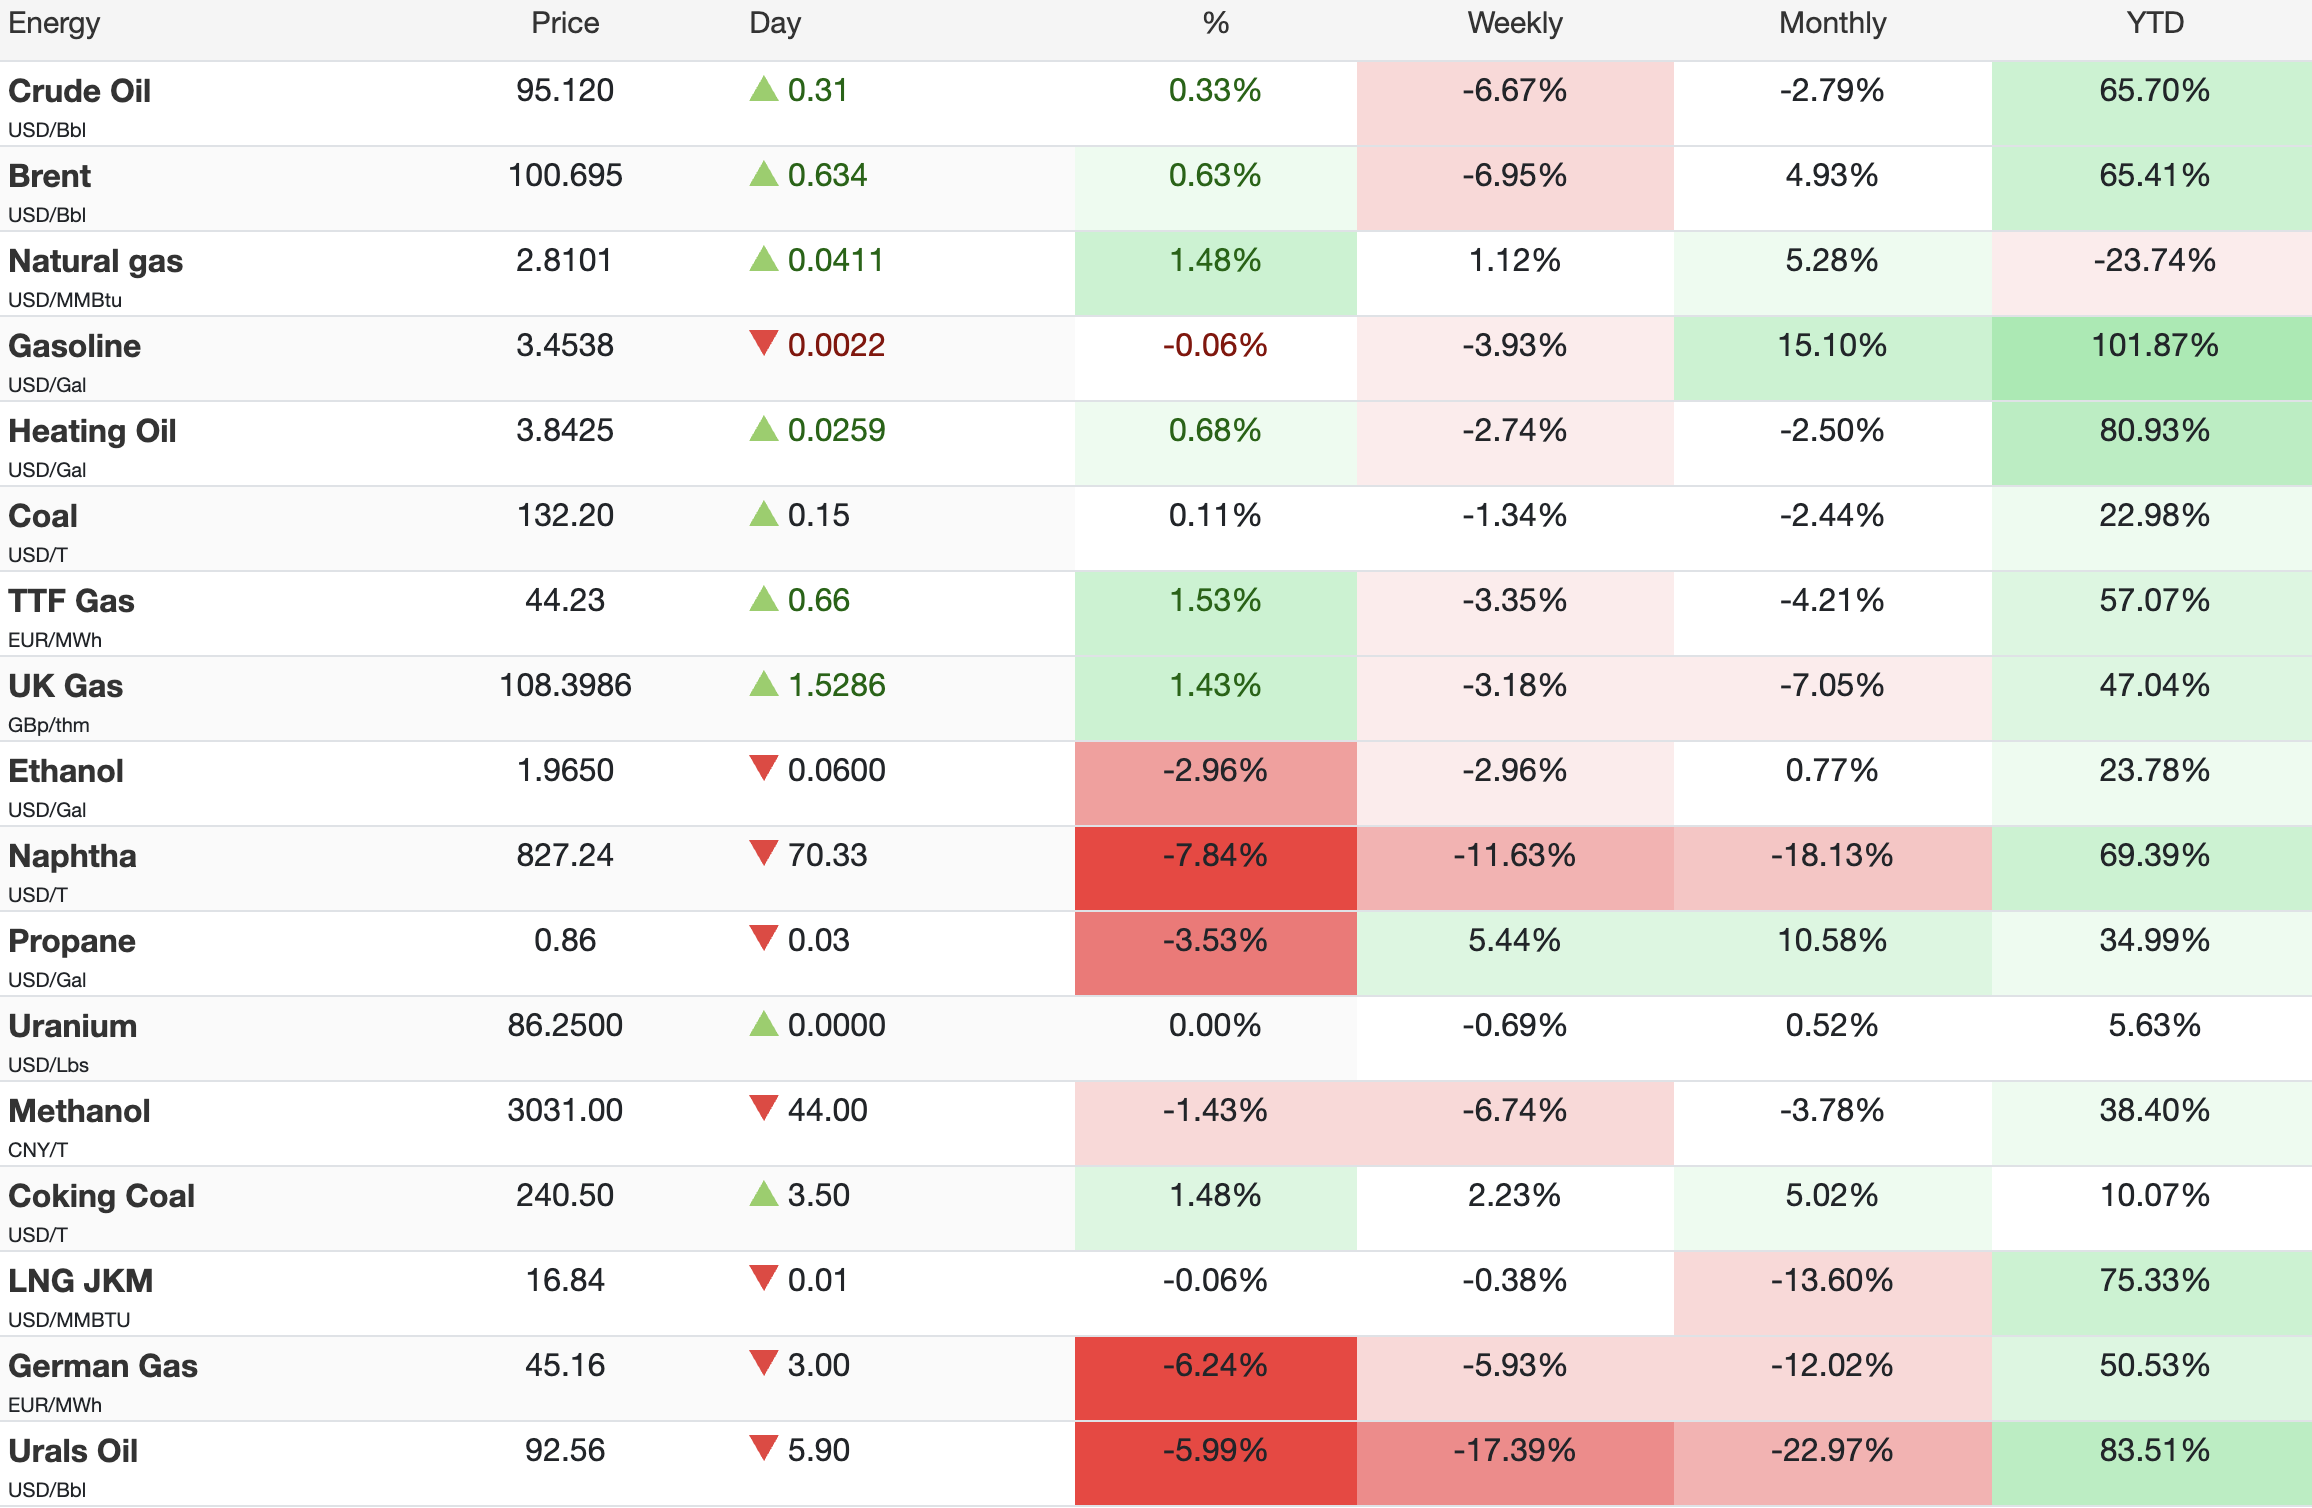
Task: Click the green up arrow for Uranium
Action: (764, 1024)
